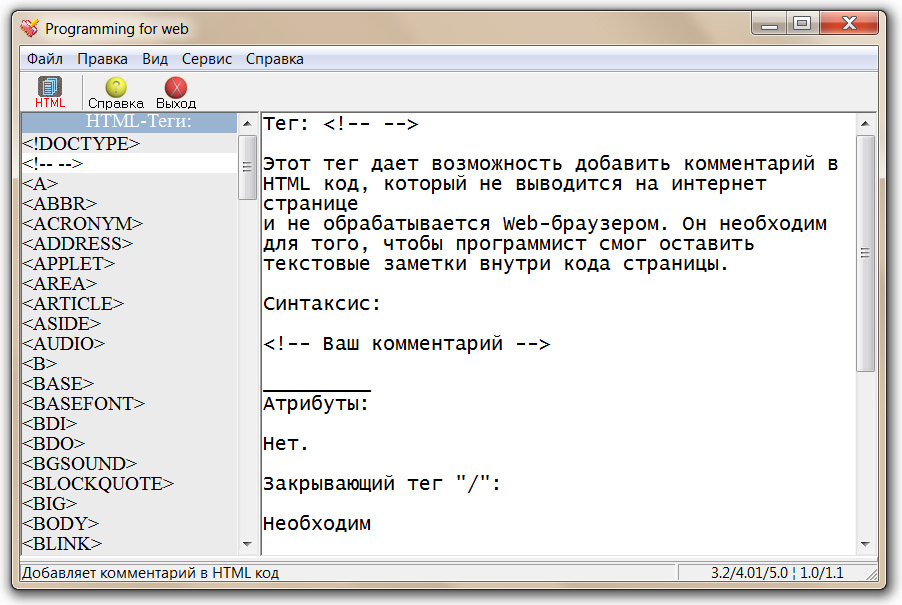Select the <APPLET> tag
Screen dimensions: 902x605
tap(129, 263)
